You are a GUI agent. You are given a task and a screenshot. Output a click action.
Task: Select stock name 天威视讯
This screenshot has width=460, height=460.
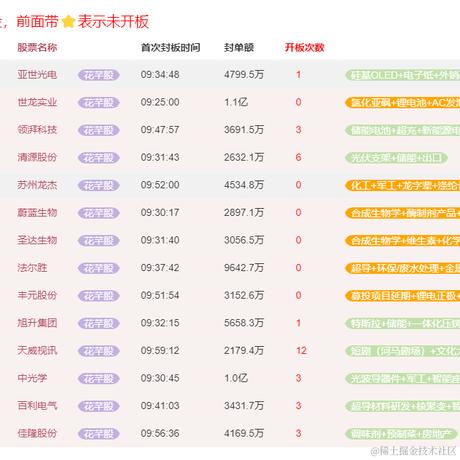click(x=37, y=350)
